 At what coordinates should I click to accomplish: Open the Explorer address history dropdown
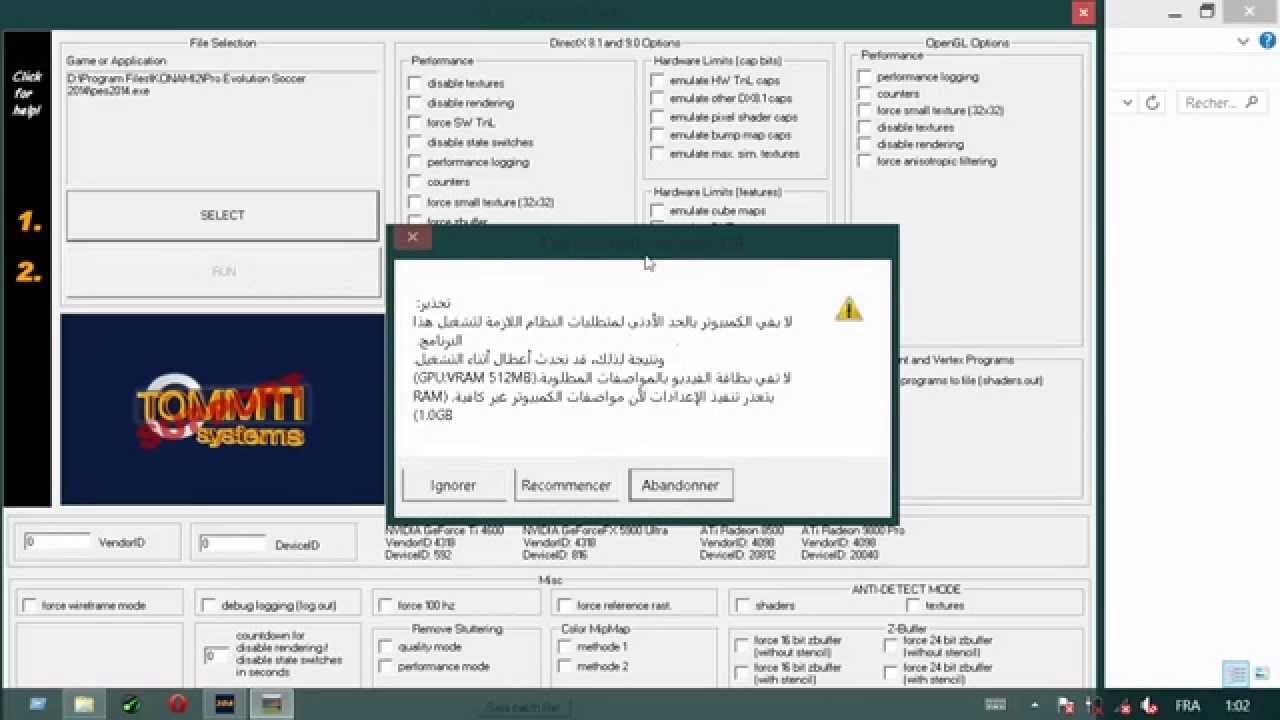coord(1127,102)
